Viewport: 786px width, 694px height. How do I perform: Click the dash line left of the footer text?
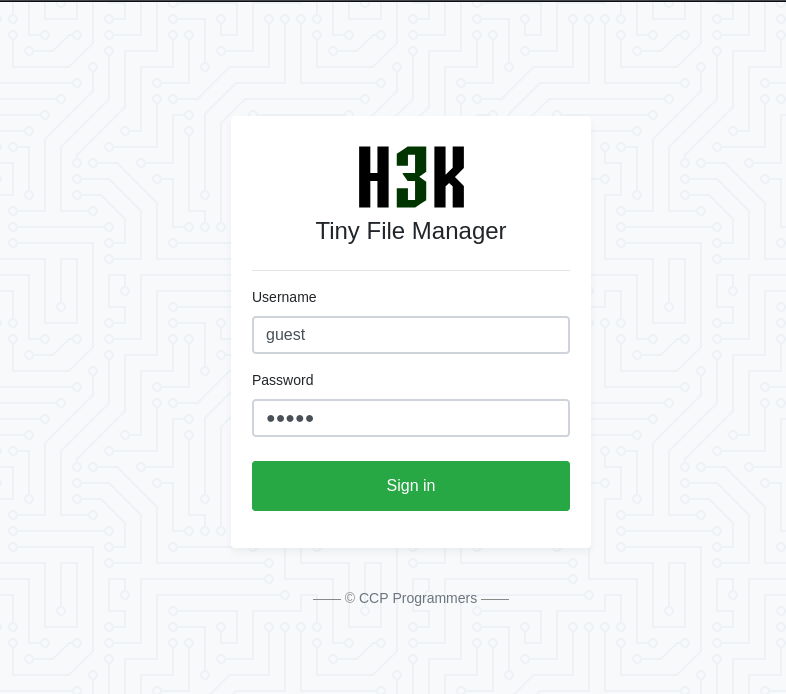click(327, 599)
